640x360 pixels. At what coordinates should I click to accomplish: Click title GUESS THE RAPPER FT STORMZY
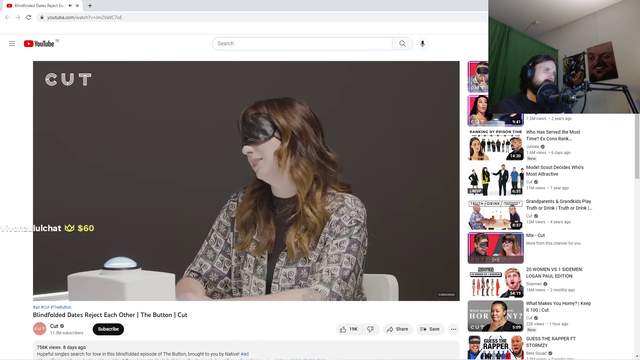click(x=551, y=342)
